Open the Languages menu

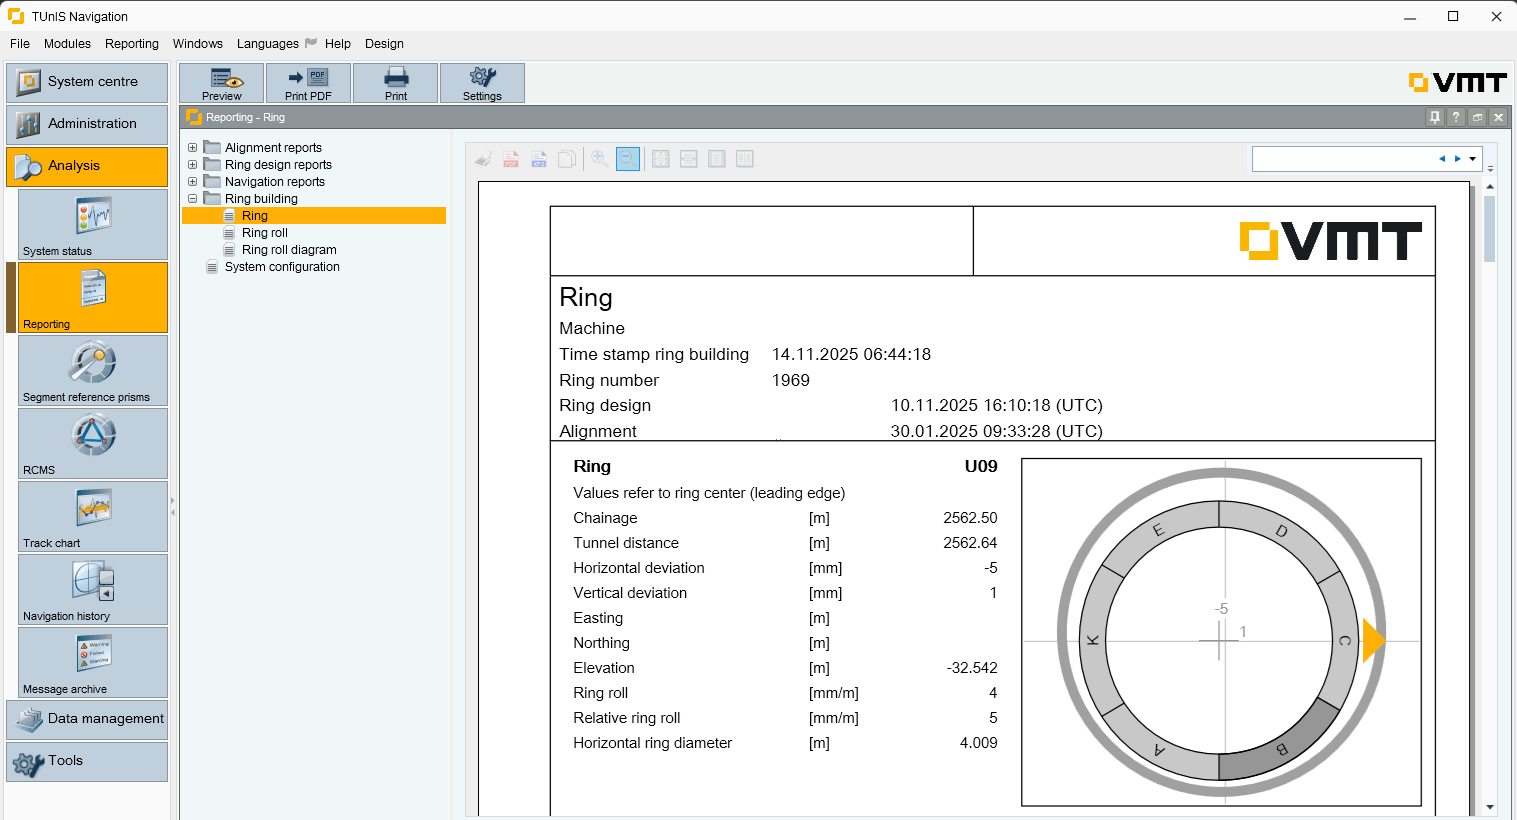(x=267, y=44)
